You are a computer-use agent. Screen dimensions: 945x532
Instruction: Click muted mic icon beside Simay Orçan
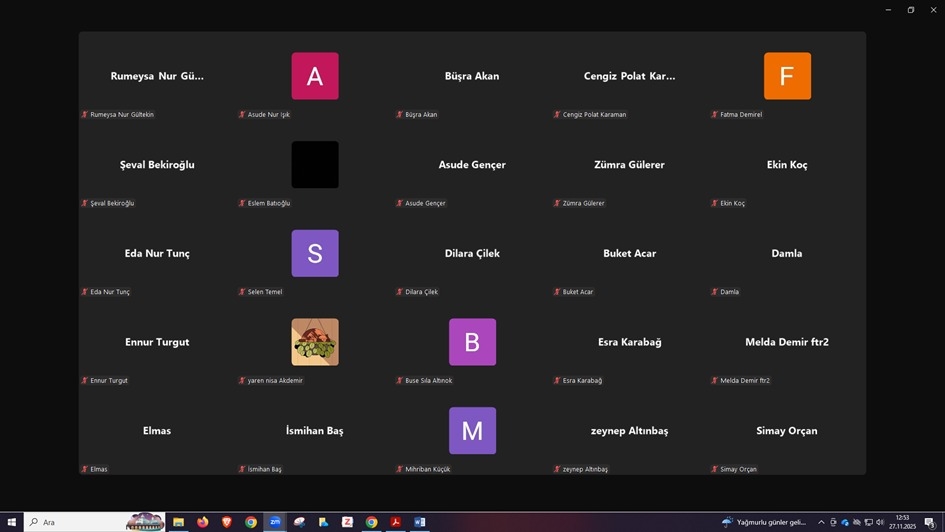pyautogui.click(x=715, y=469)
